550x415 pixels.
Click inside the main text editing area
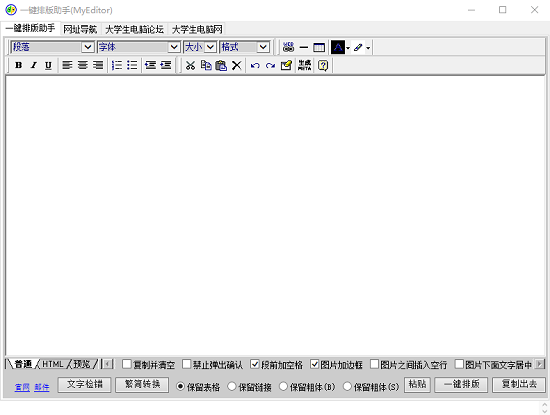point(275,215)
